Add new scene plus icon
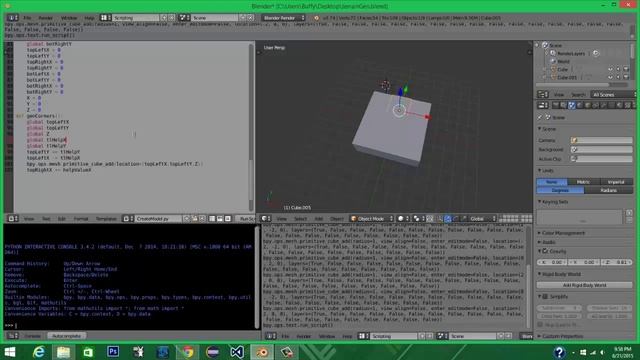Viewport: 640px width, 360px height. point(242,18)
